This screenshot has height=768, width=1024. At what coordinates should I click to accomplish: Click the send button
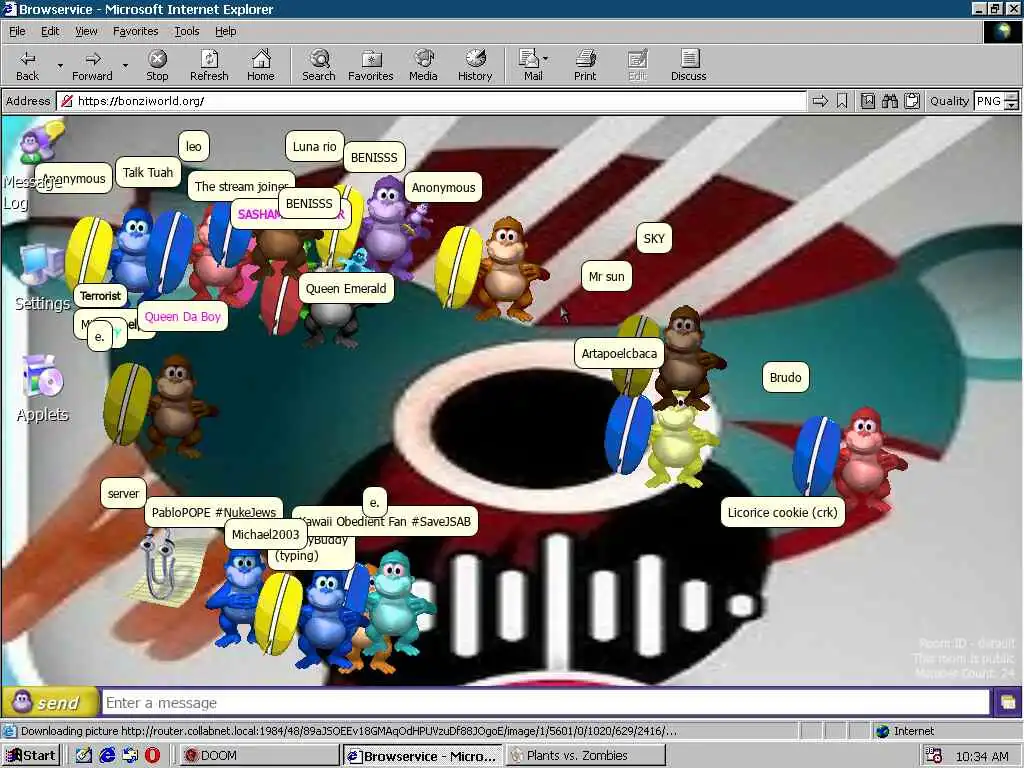click(x=50, y=703)
